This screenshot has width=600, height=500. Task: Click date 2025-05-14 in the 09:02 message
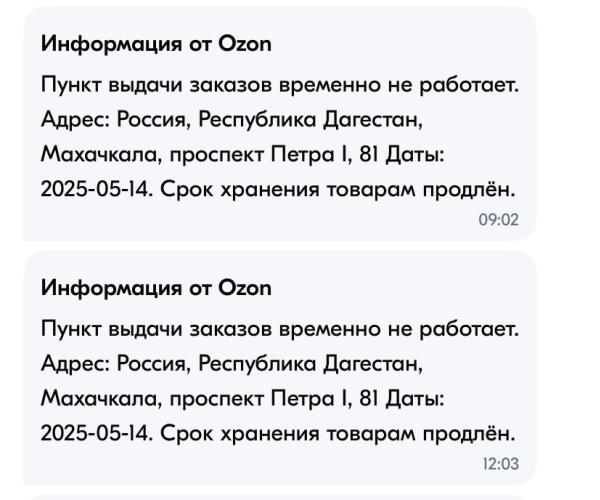[x=96, y=189]
